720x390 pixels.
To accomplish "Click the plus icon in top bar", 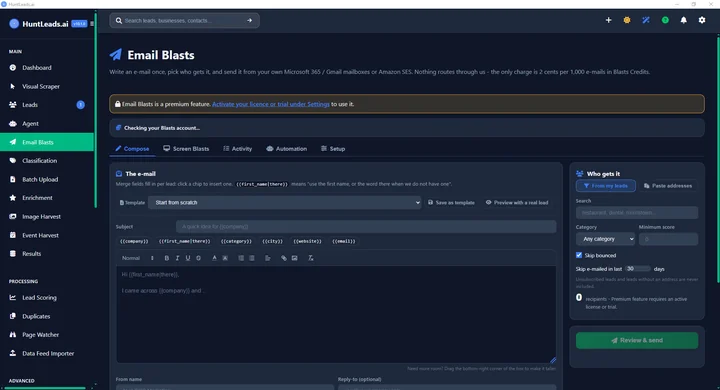I will click(x=608, y=20).
